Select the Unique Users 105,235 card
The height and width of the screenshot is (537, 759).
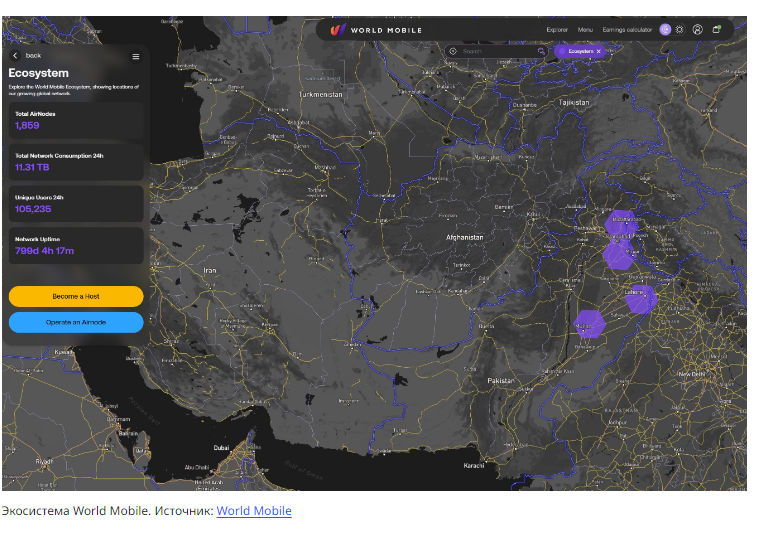[76, 204]
